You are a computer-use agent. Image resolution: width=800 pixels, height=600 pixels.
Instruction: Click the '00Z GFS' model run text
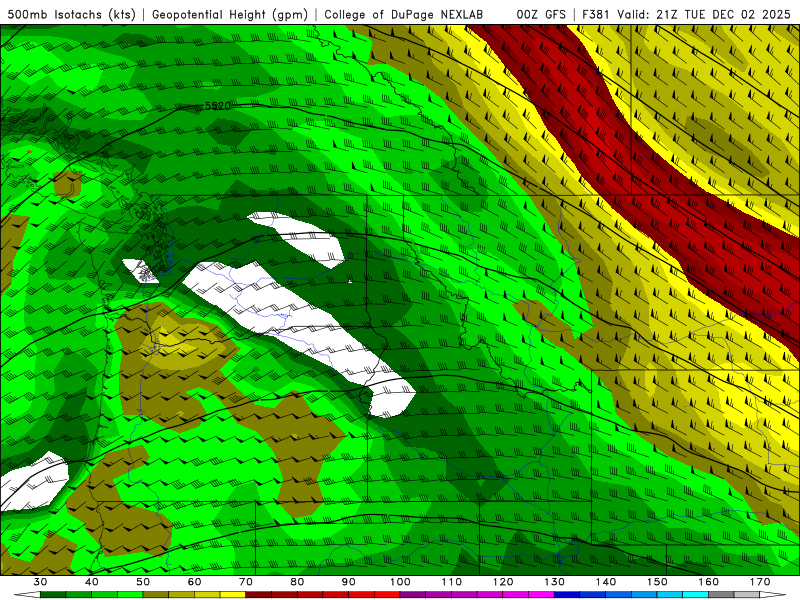[541, 14]
